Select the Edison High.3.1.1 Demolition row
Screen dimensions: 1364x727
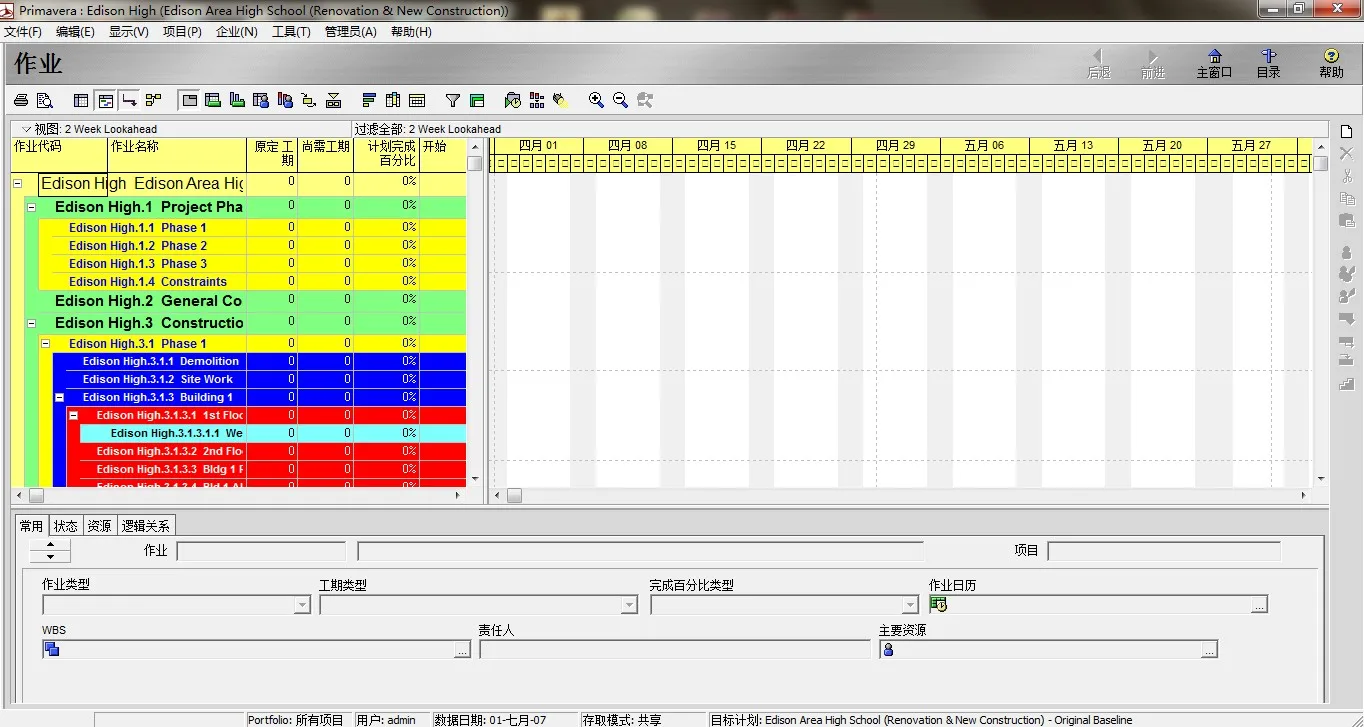[259, 361]
